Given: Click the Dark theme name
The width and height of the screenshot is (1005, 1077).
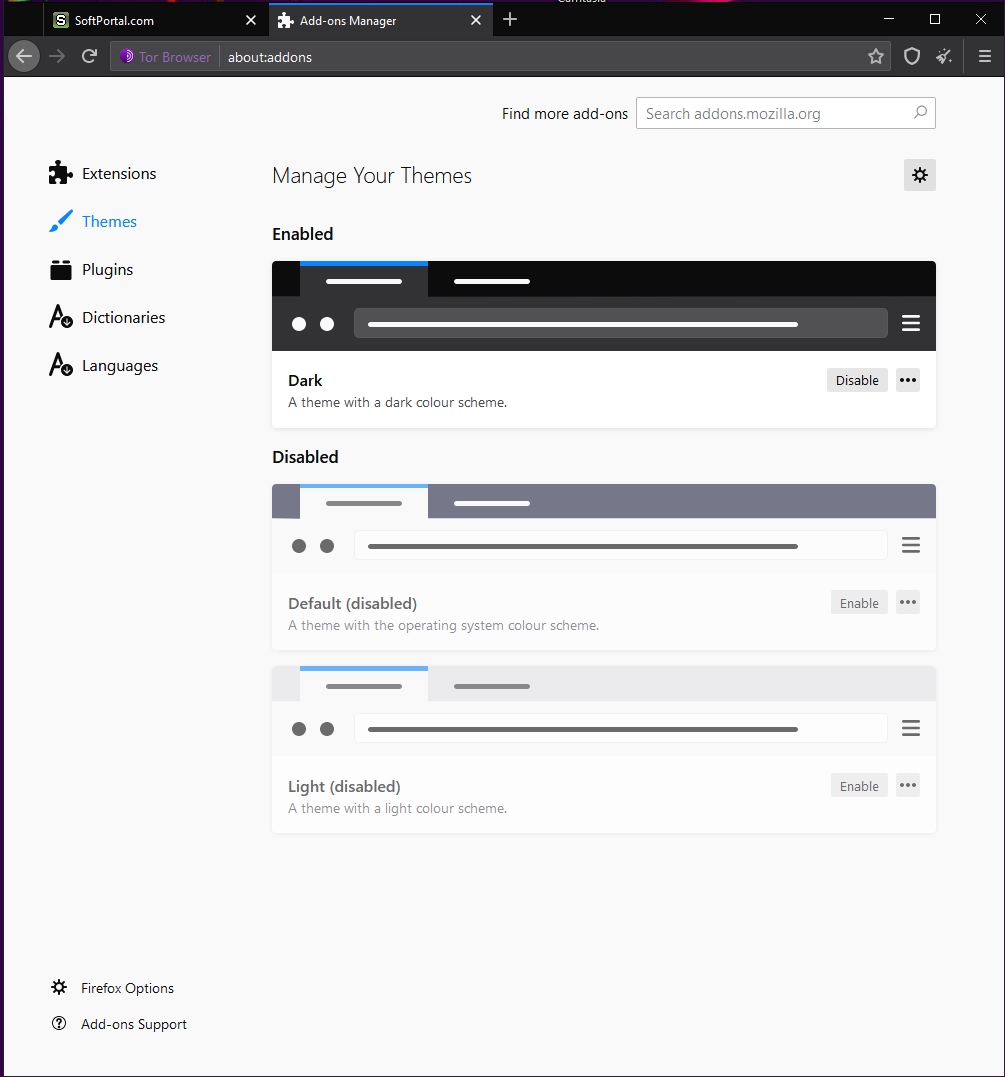Looking at the screenshot, I should (x=305, y=381).
